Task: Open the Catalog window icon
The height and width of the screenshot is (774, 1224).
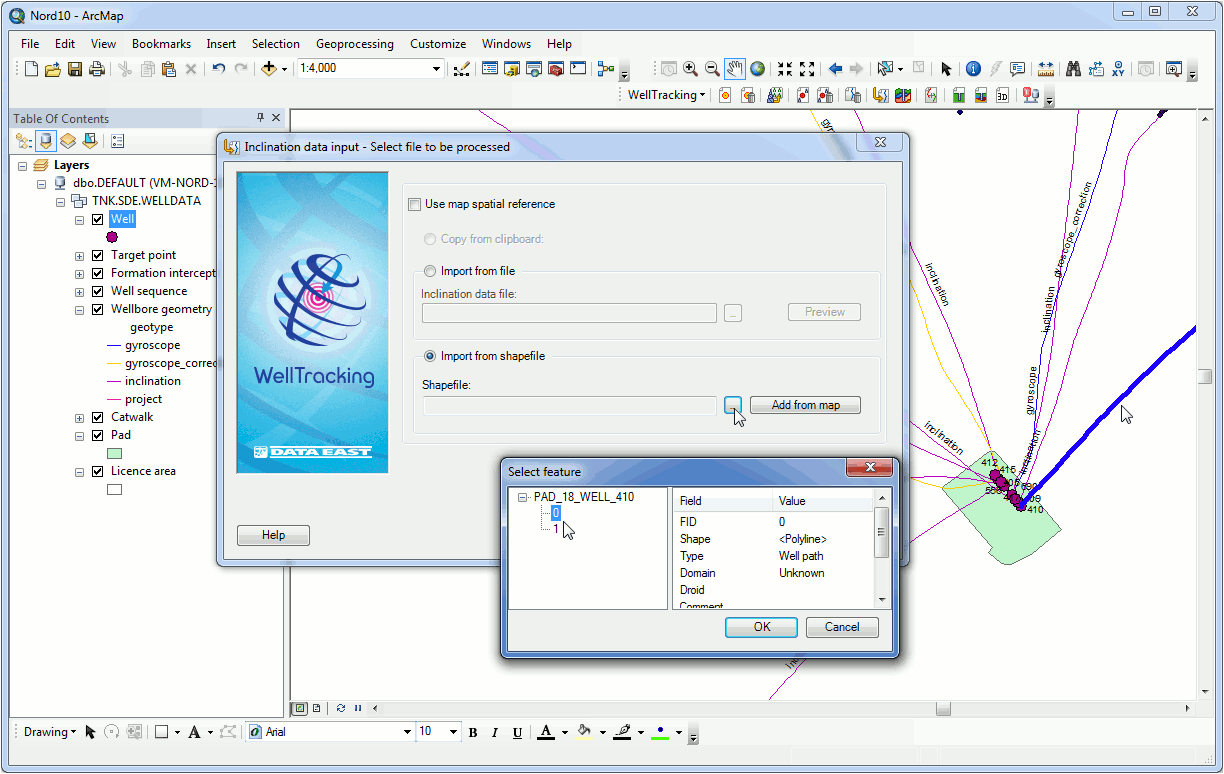Action: (512, 69)
